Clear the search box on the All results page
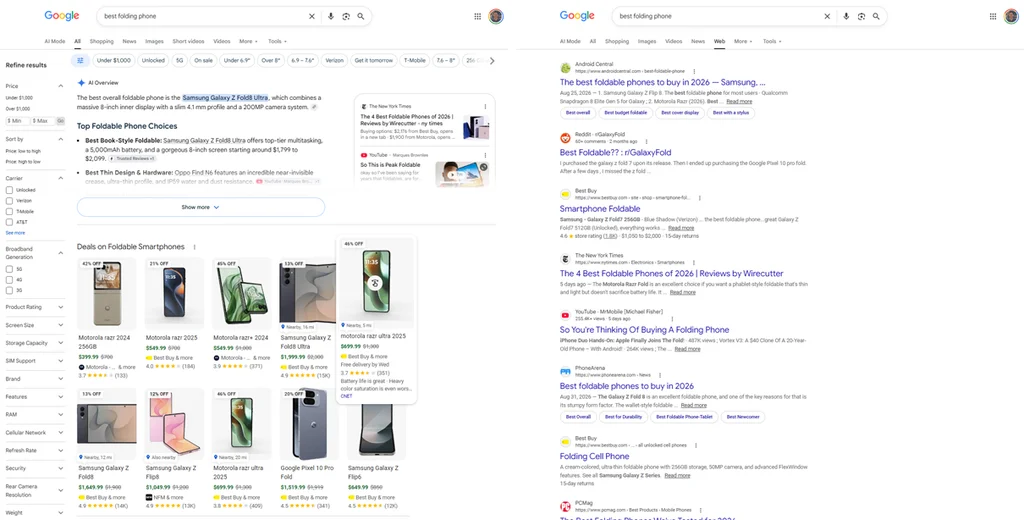 click(312, 16)
